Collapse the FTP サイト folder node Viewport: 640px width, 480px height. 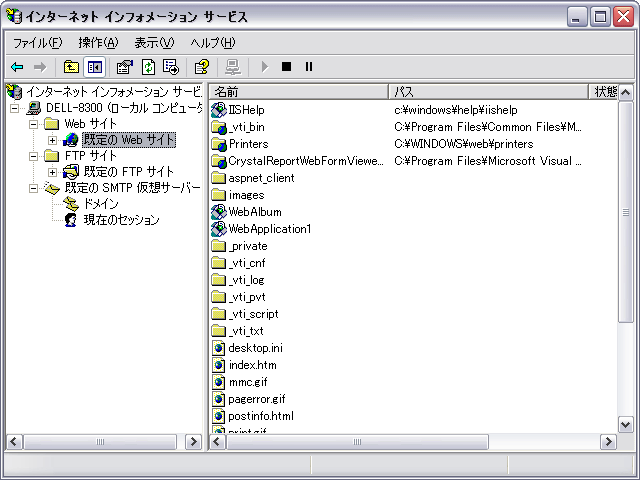coord(33,156)
